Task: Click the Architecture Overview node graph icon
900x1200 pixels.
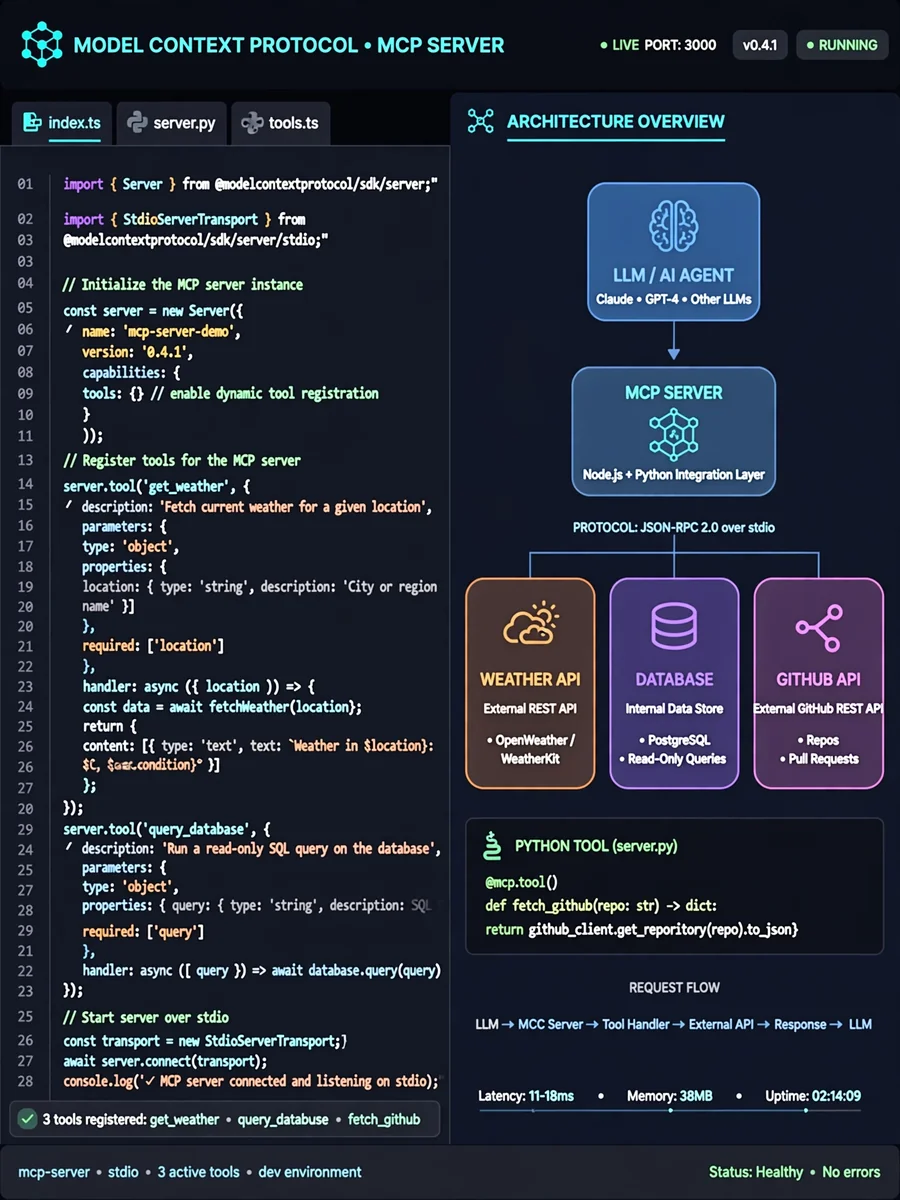Action: (481, 122)
